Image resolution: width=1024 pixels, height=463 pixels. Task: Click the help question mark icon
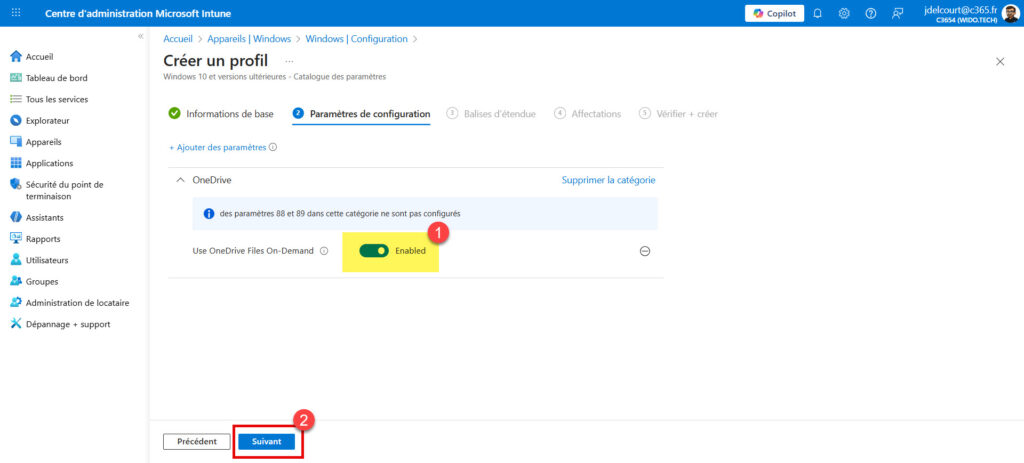point(870,13)
